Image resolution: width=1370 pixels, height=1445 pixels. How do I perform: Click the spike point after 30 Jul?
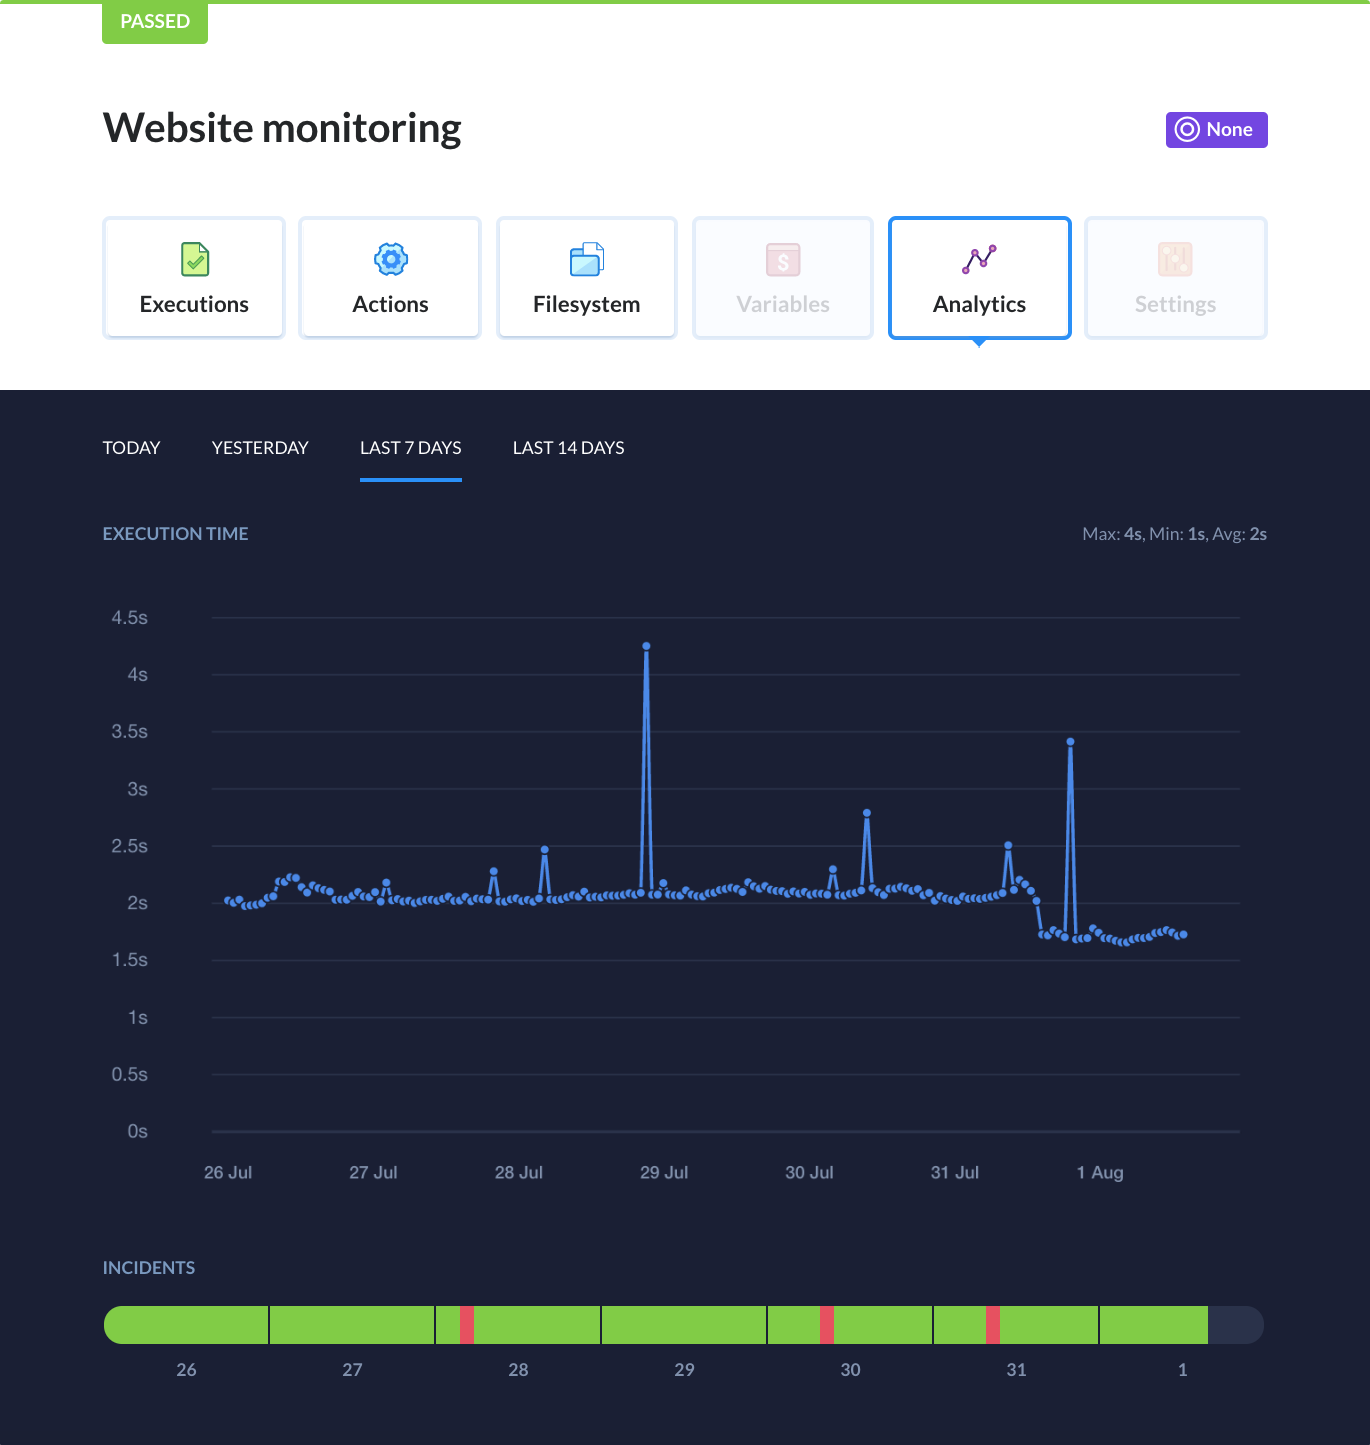click(x=867, y=813)
